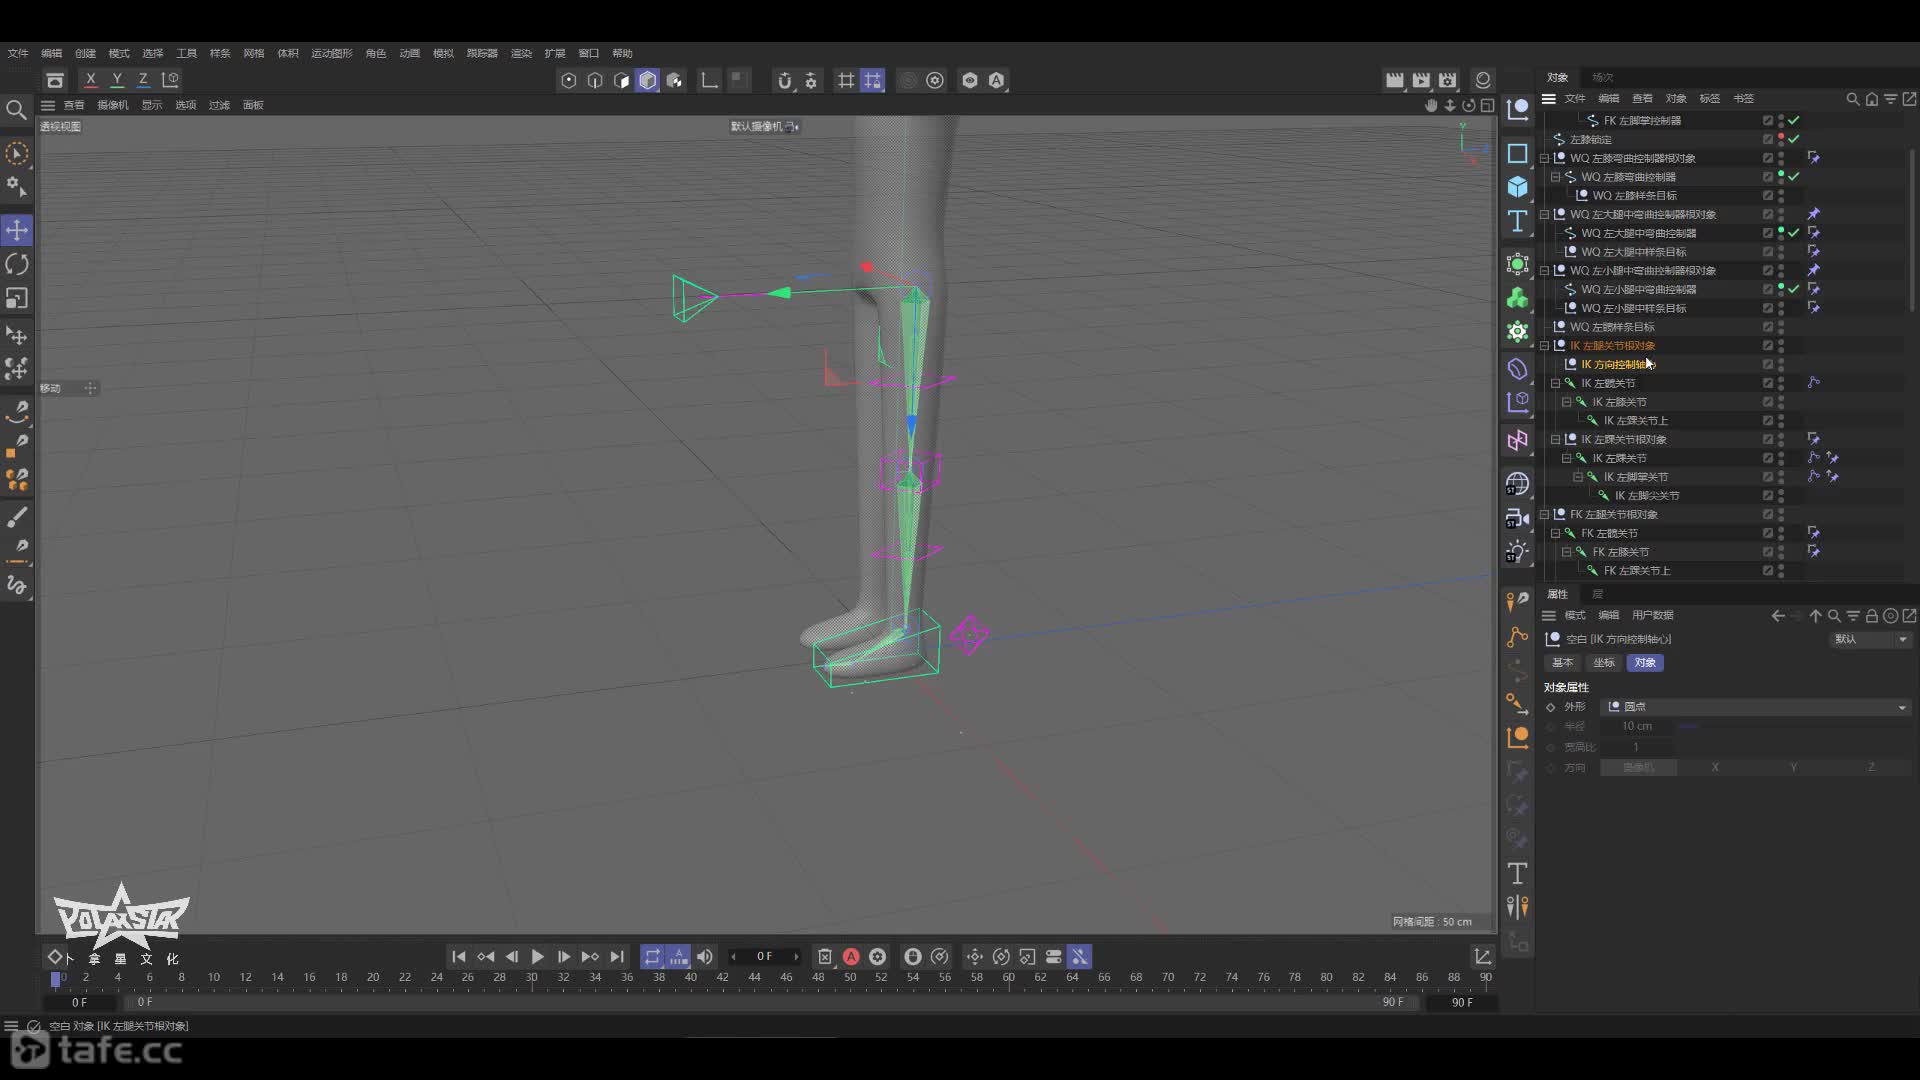Click the current frame 0 F field
1920x1080 pixels.
click(765, 957)
